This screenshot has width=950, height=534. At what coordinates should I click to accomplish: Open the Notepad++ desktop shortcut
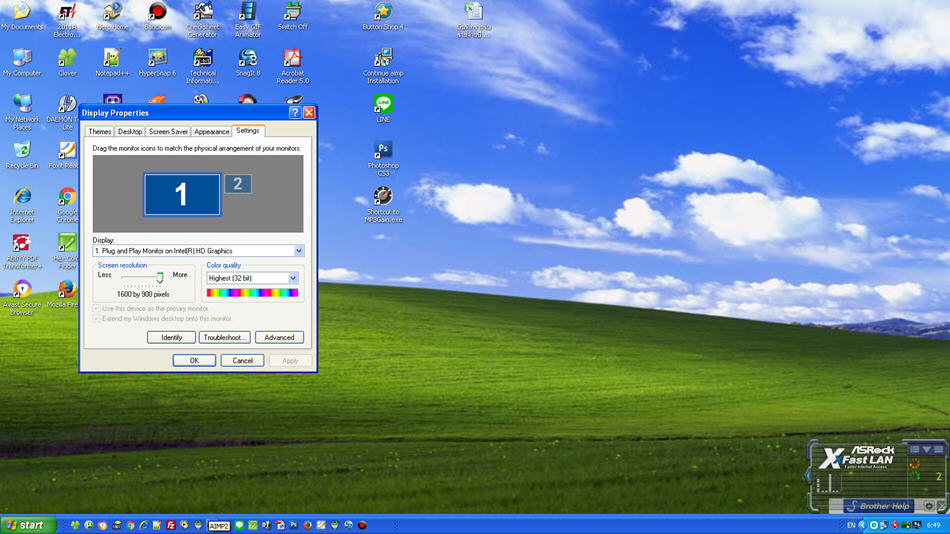(112, 62)
